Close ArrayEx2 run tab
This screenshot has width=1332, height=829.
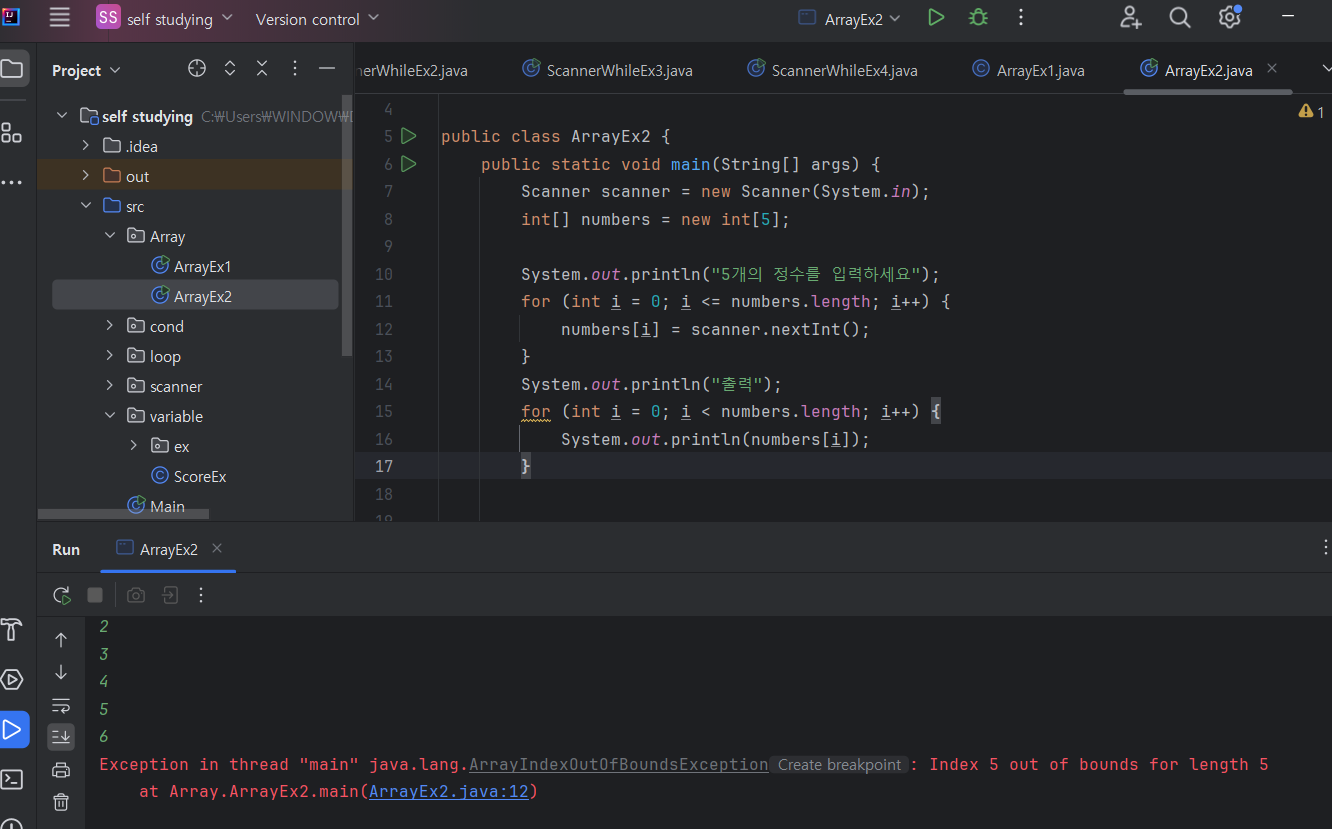217,548
